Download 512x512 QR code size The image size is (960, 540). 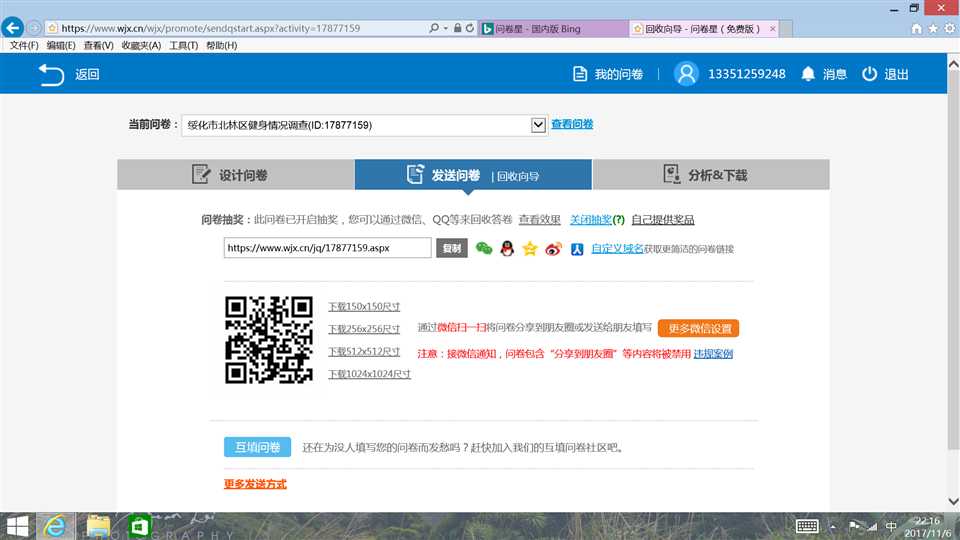364,352
